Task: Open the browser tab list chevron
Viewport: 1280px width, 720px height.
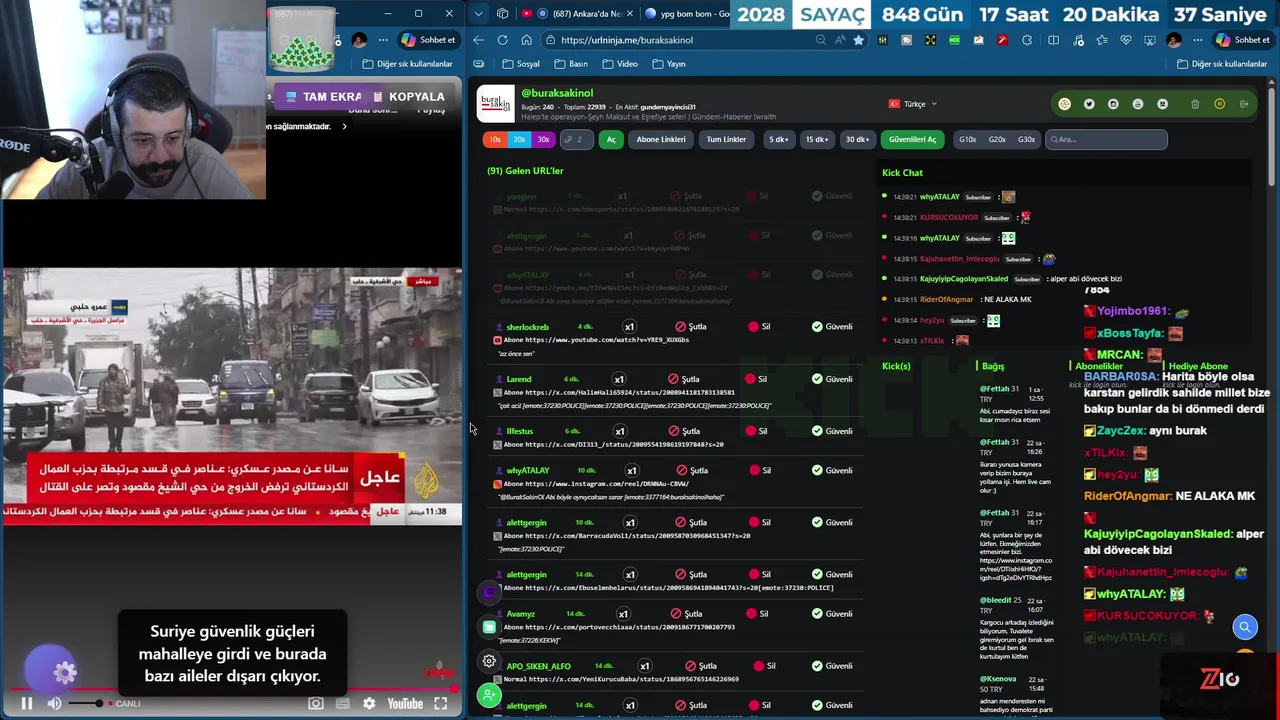Action: (479, 14)
